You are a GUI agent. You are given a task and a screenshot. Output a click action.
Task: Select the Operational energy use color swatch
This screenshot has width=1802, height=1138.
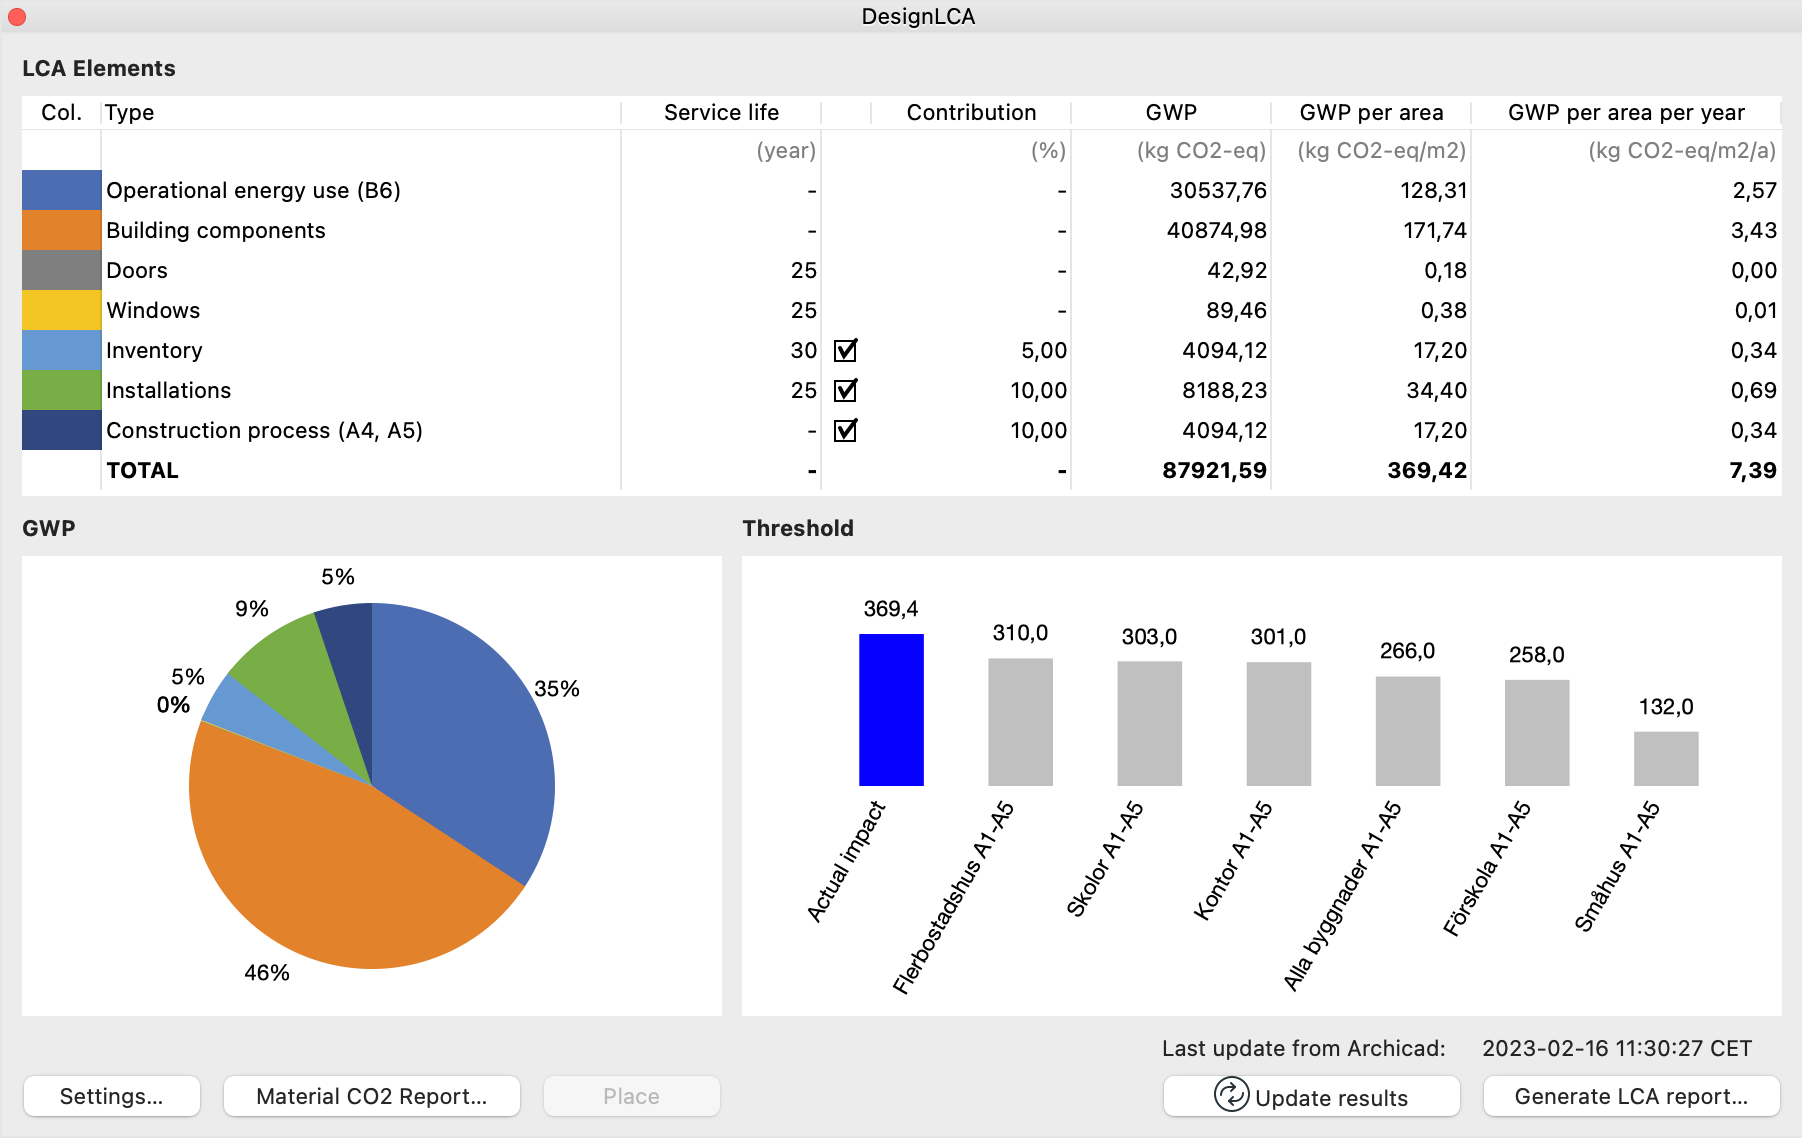(x=62, y=190)
